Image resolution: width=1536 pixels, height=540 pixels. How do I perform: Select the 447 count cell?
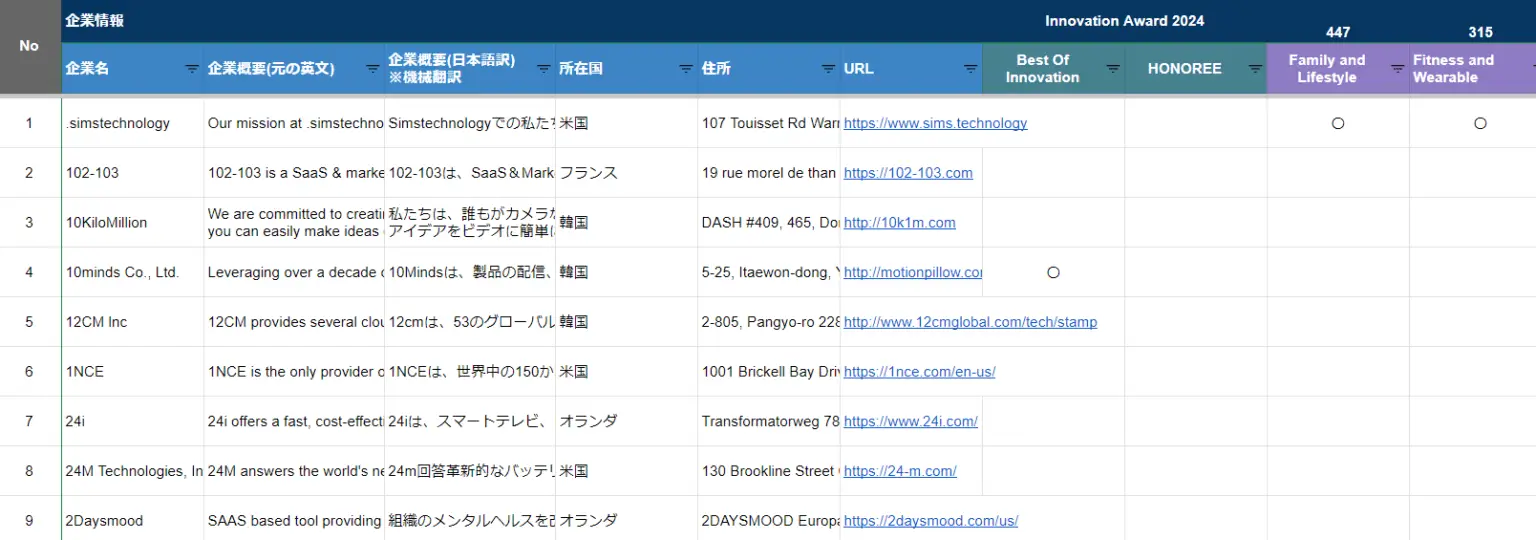click(1338, 32)
